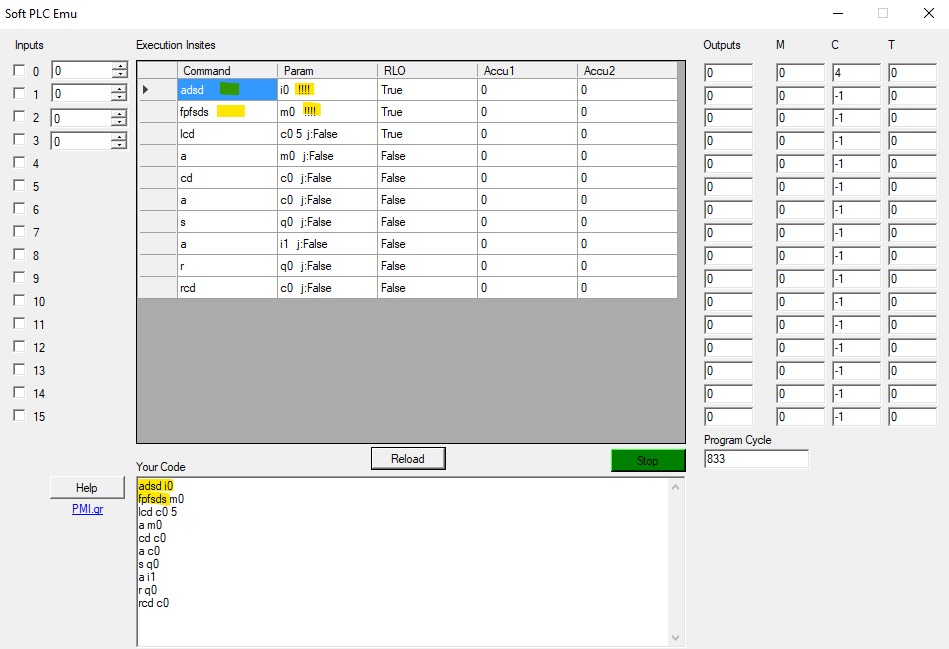
Task: Click the green indicator in adsd row
Action: coord(229,89)
